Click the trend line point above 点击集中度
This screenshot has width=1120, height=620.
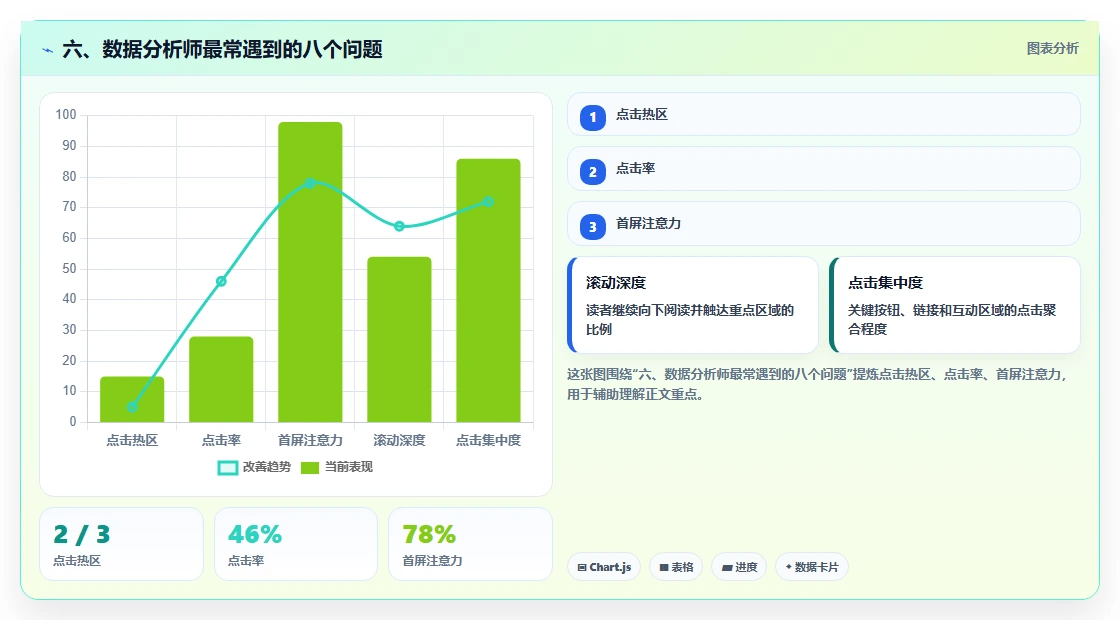point(489,201)
